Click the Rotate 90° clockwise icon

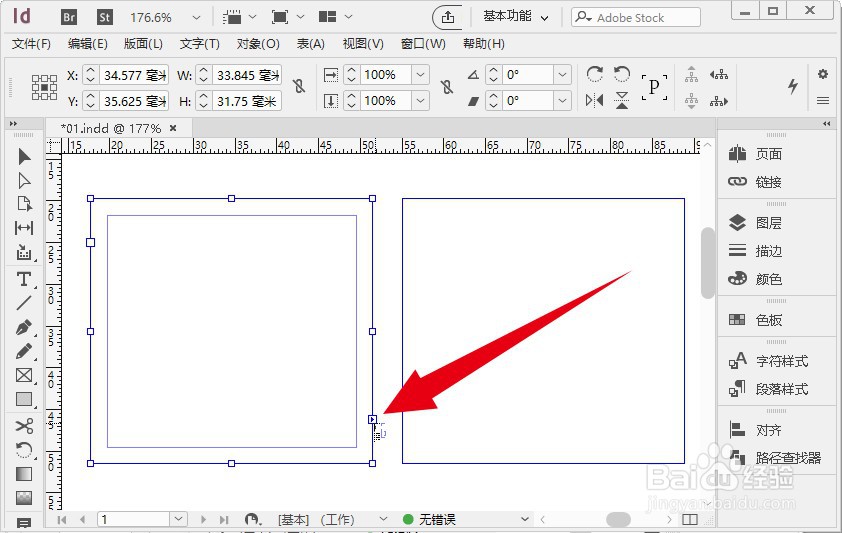[x=594, y=75]
